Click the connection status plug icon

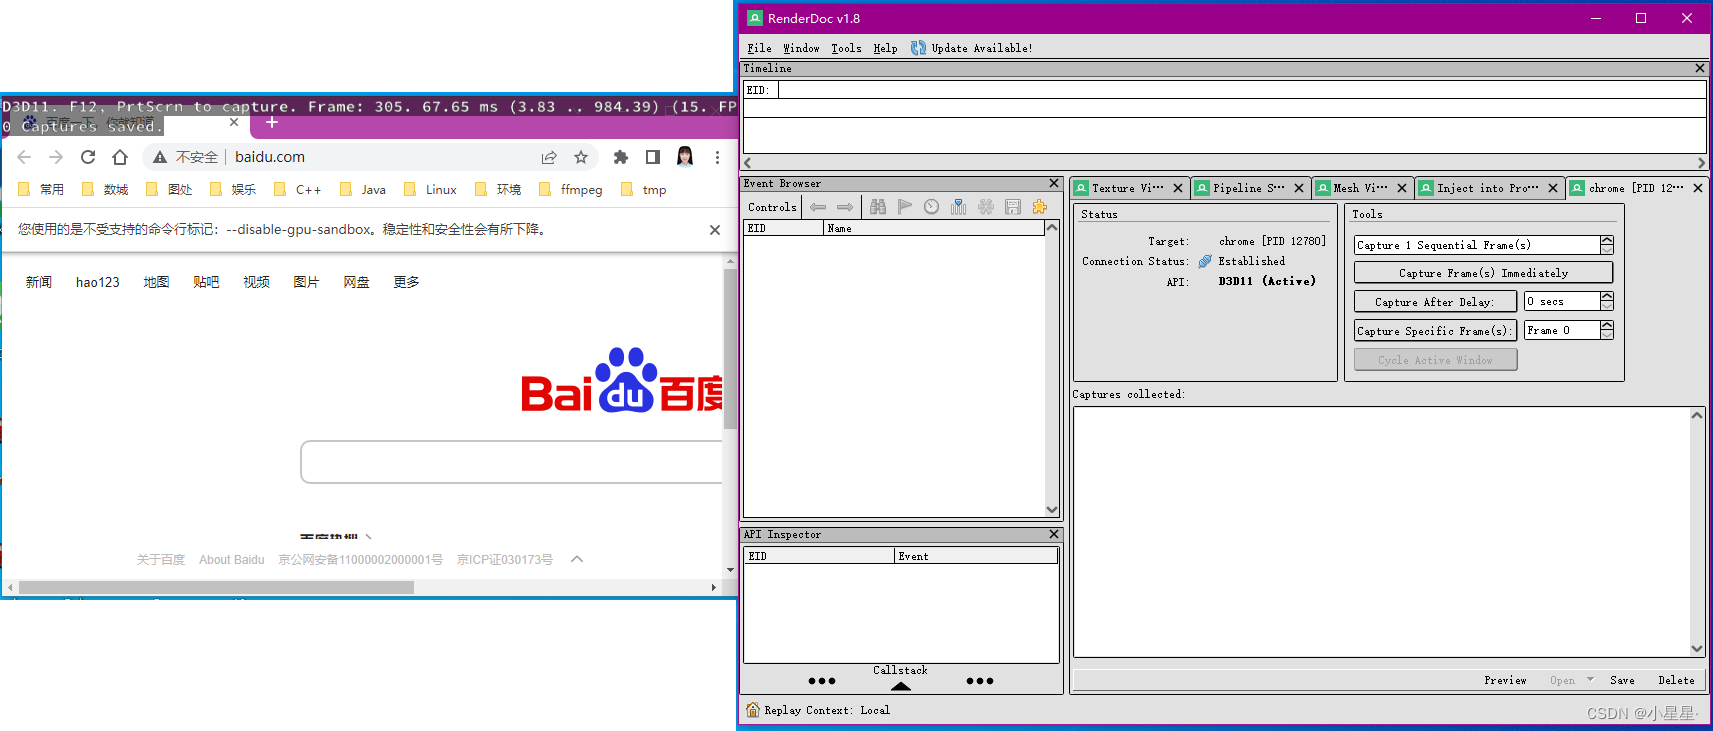[1205, 261]
